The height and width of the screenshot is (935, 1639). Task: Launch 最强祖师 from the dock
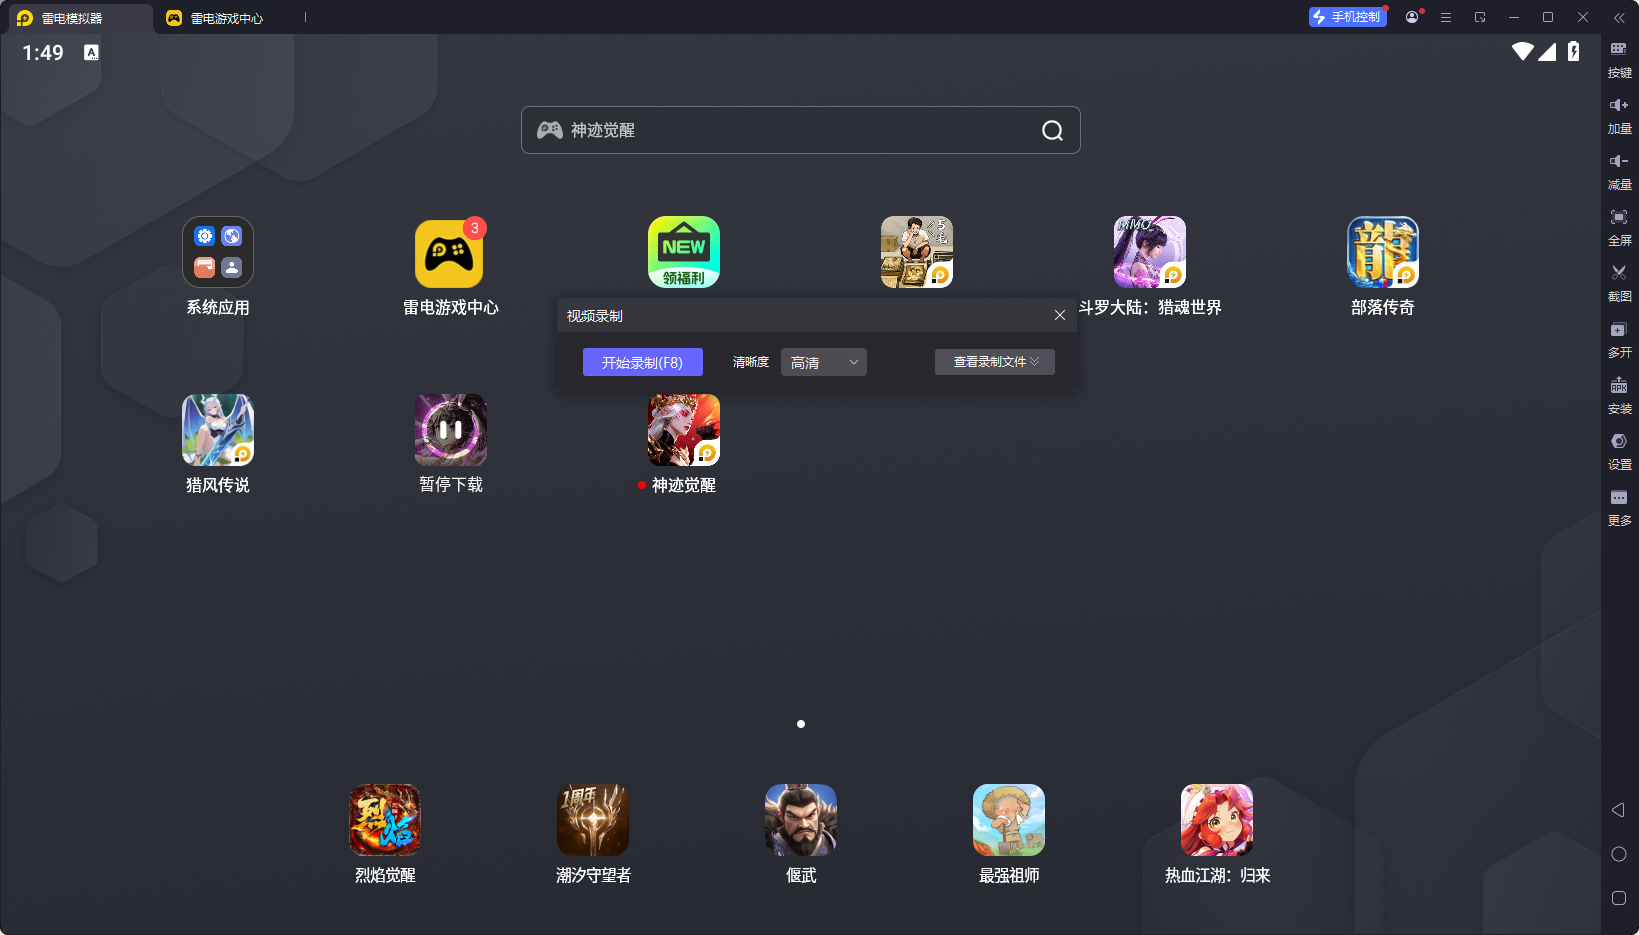[1009, 820]
